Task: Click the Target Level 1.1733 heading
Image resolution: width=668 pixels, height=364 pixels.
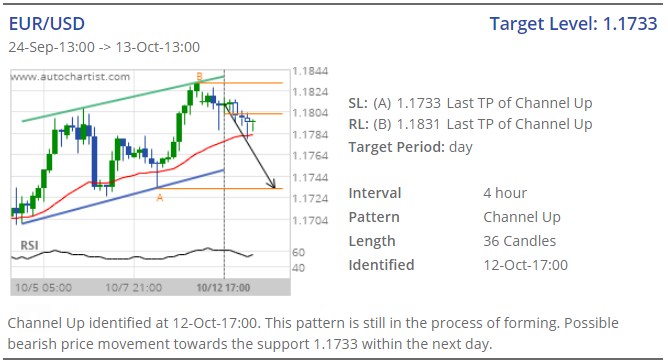Action: 573,24
